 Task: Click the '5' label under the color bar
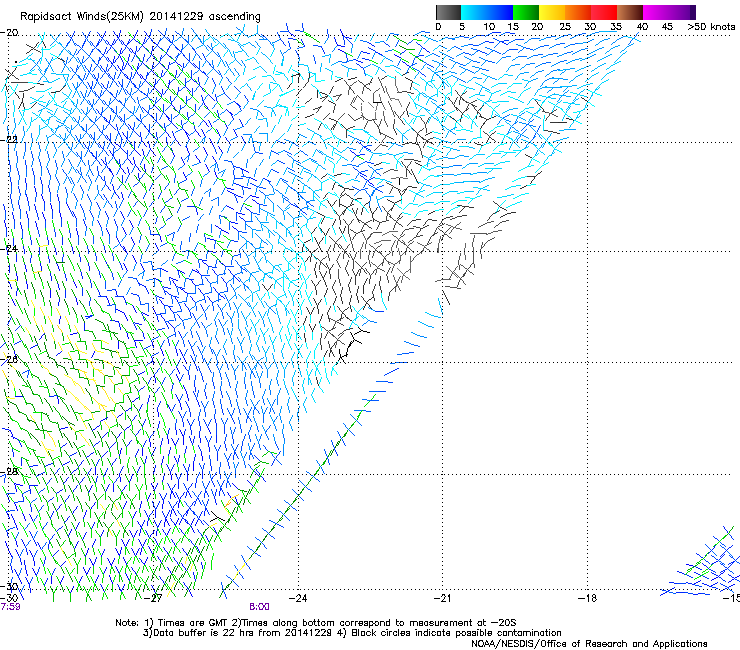coord(462,26)
